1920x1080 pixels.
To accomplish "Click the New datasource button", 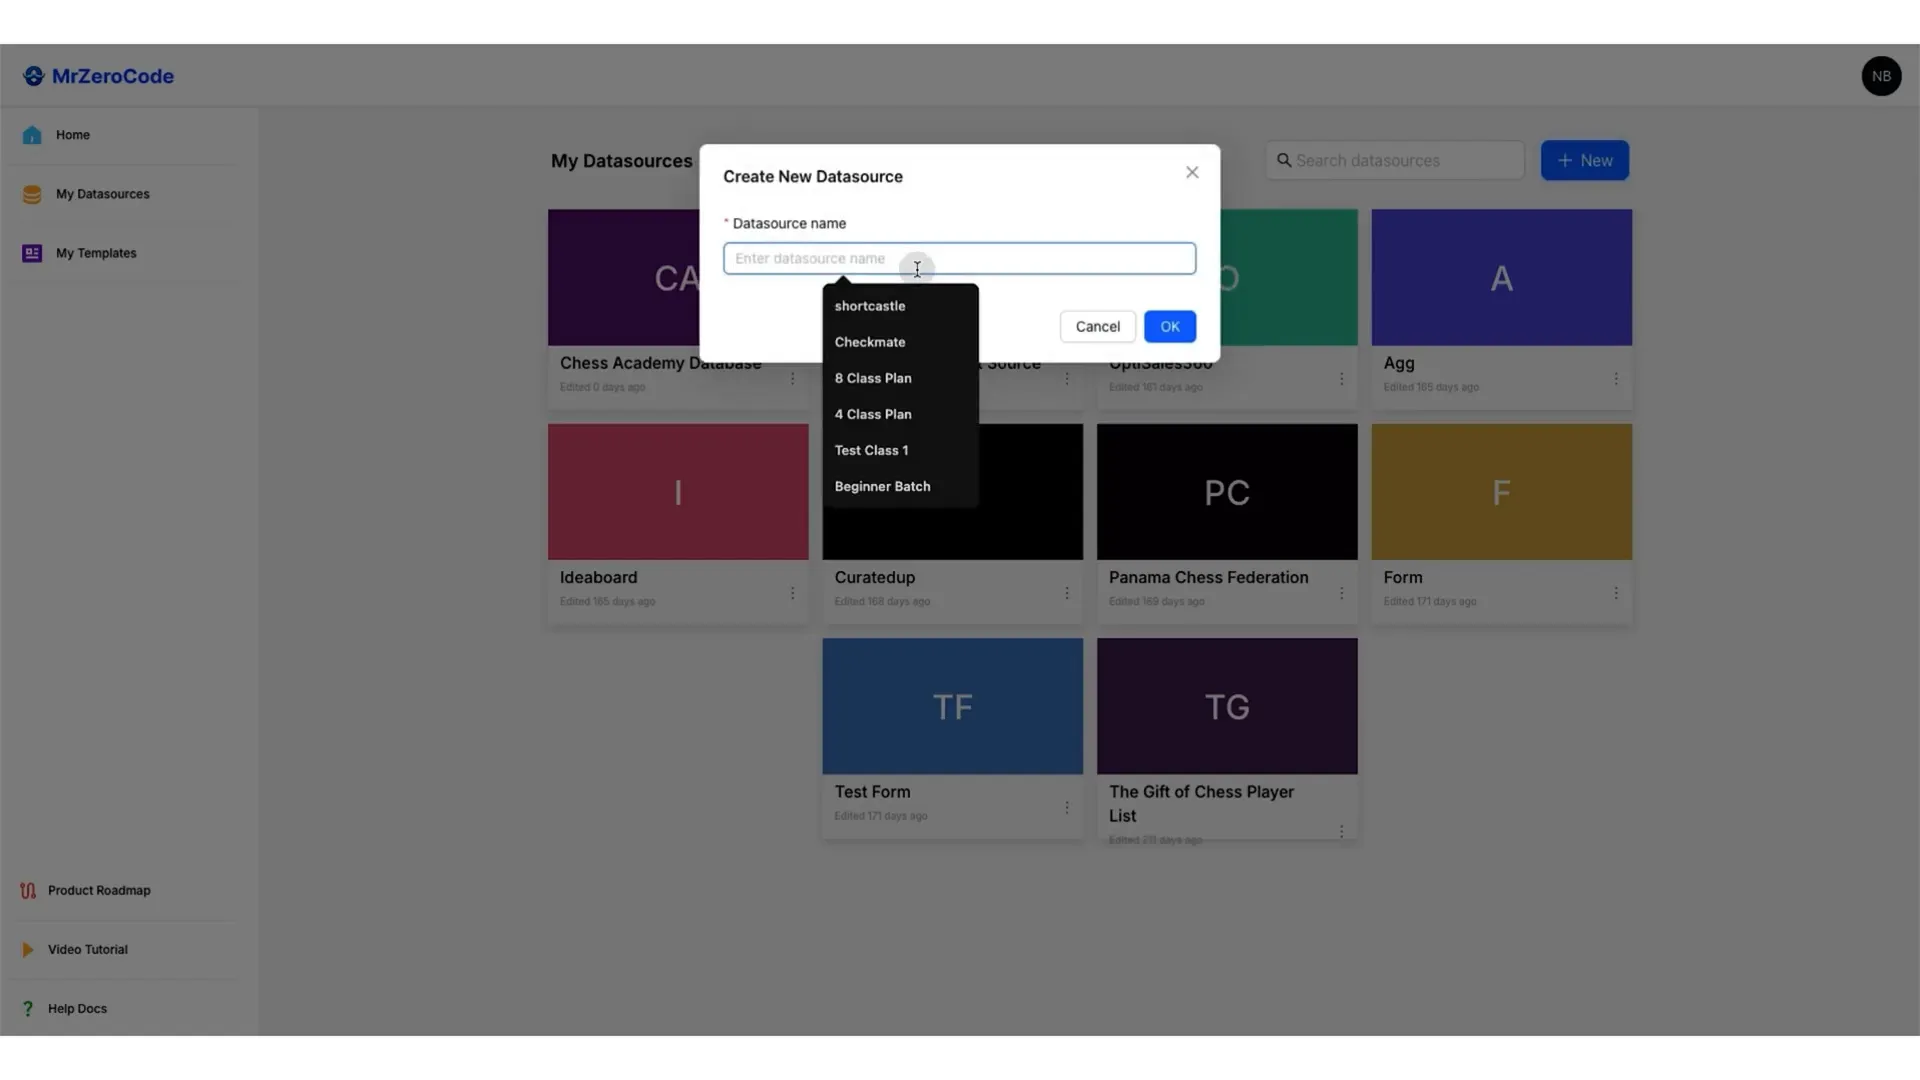I will 1584,160.
